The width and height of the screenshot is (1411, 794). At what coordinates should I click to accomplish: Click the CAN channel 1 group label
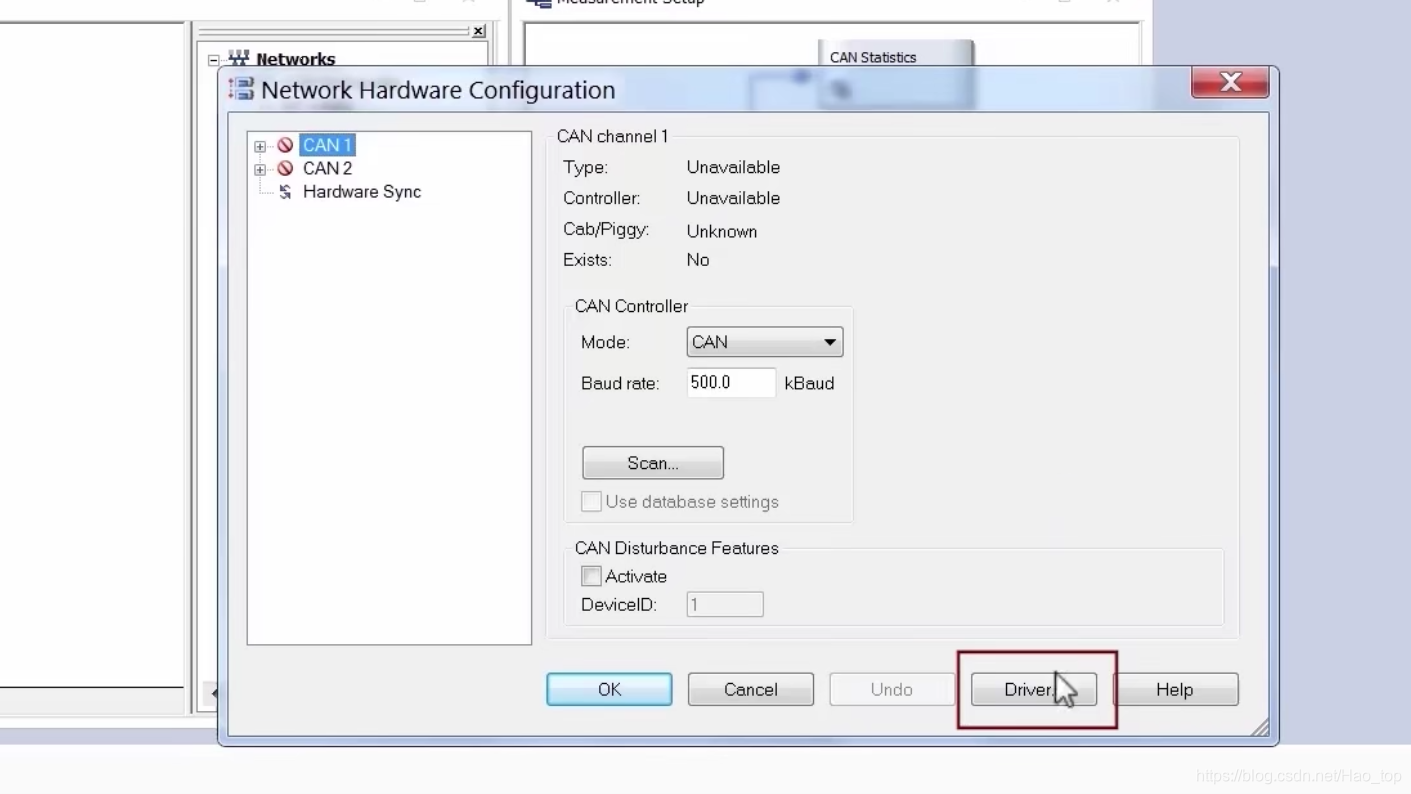point(613,136)
